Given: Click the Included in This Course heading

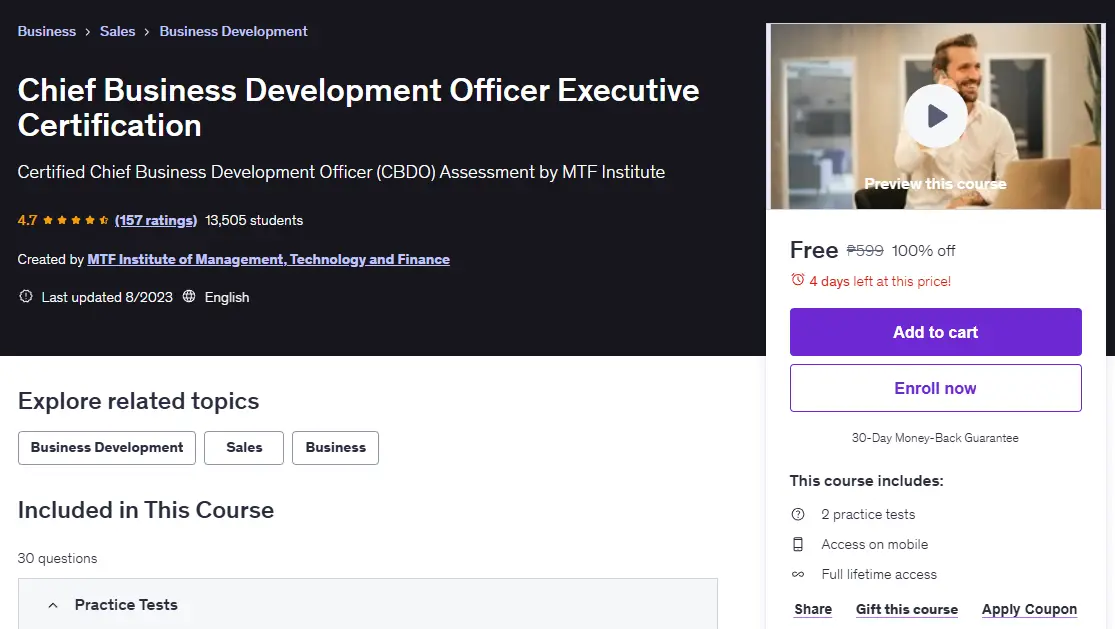Looking at the screenshot, I should click(146, 510).
